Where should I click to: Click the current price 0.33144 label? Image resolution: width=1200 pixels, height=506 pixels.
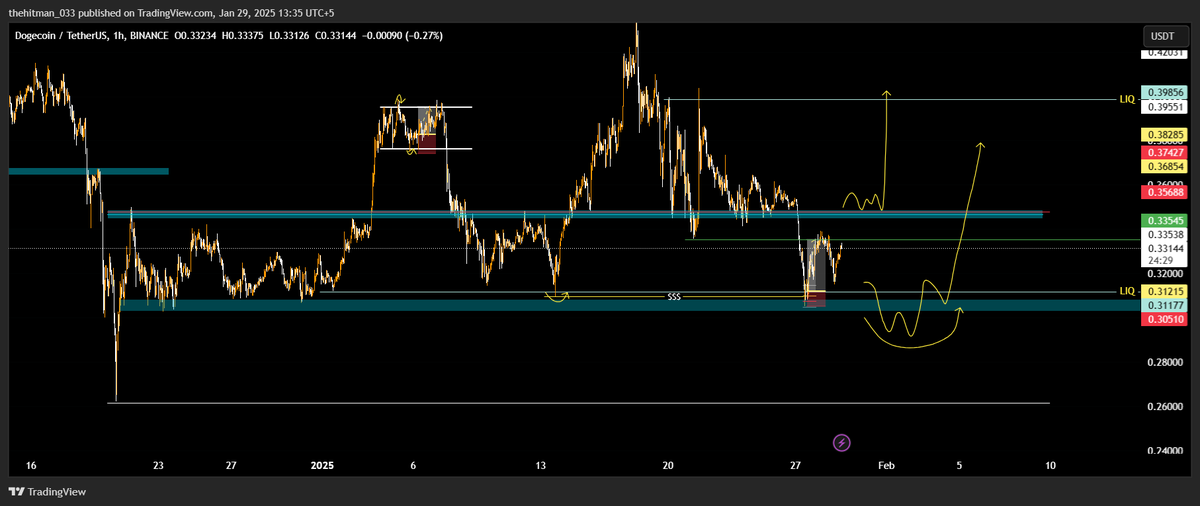pyautogui.click(x=1163, y=248)
